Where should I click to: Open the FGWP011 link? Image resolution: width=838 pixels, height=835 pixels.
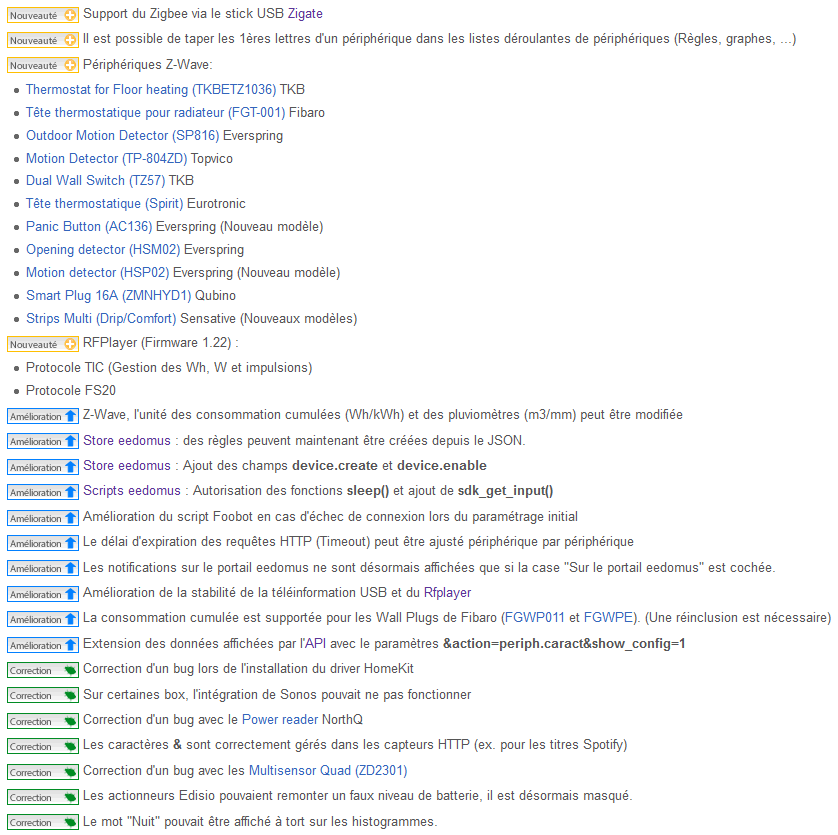534,617
